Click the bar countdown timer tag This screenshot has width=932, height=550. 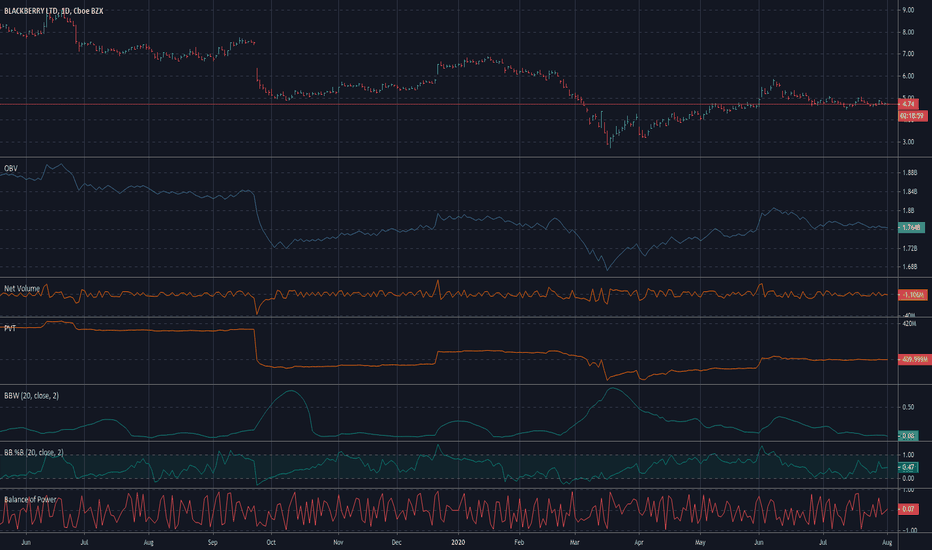tap(912, 116)
